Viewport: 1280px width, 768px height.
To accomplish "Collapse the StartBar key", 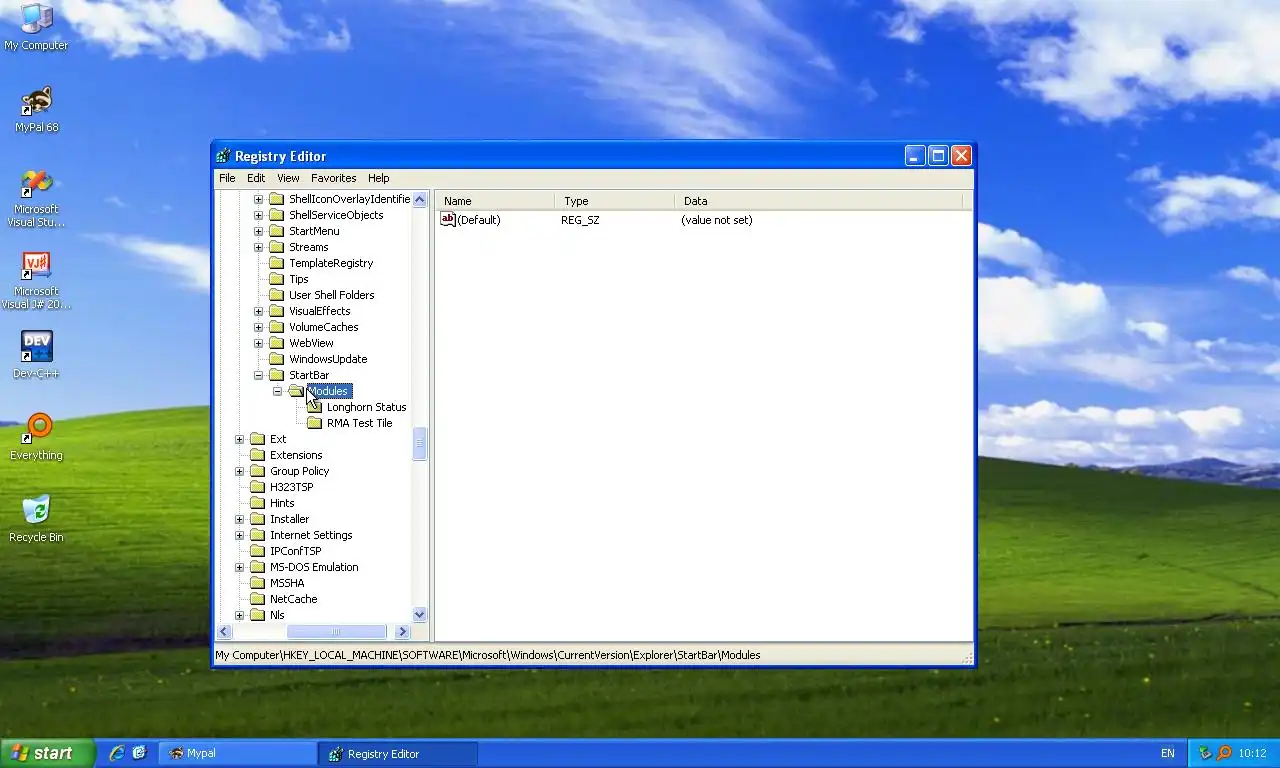I will click(x=258, y=375).
